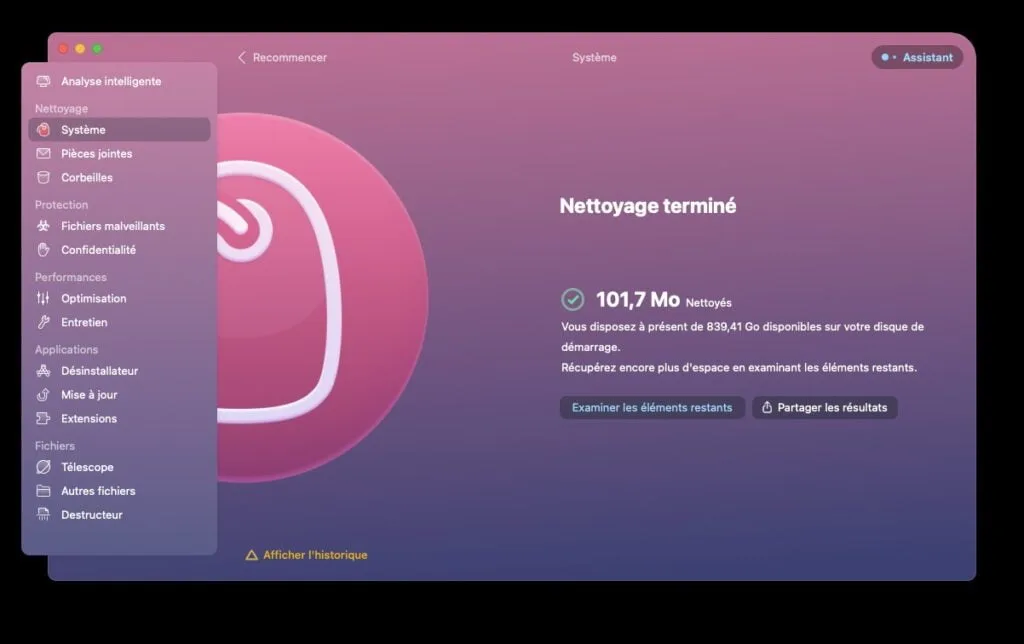Open the Assistant panel
1024x644 pixels.
point(916,57)
